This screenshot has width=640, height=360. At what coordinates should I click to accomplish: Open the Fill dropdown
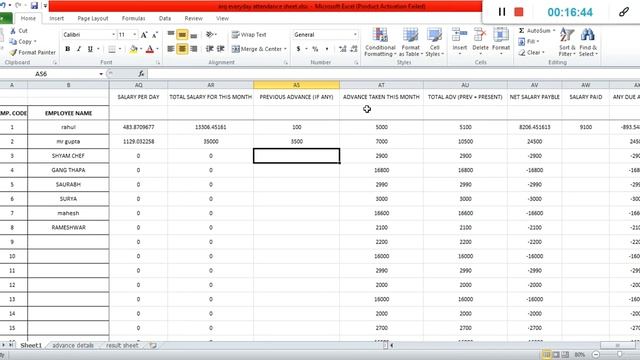pos(529,42)
